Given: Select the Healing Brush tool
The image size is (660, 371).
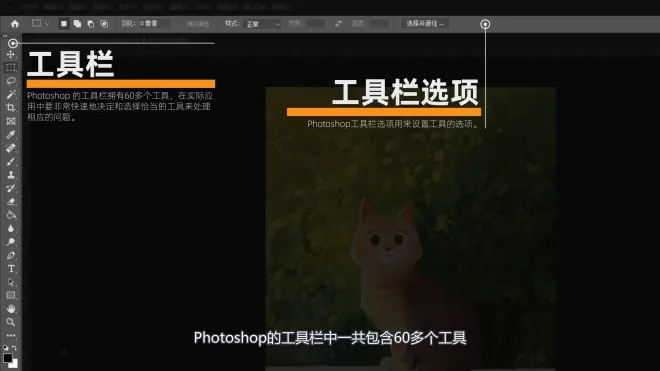Looking at the screenshot, I should (x=11, y=148).
